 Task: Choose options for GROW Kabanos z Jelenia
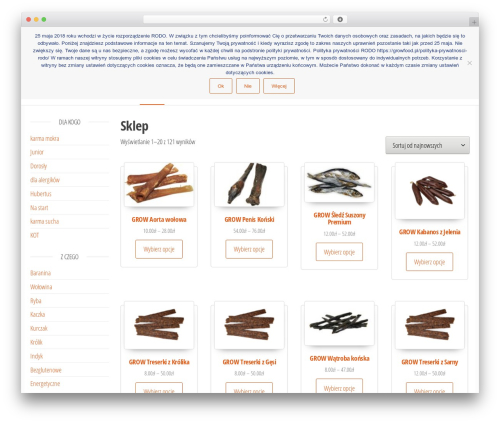[x=430, y=262]
